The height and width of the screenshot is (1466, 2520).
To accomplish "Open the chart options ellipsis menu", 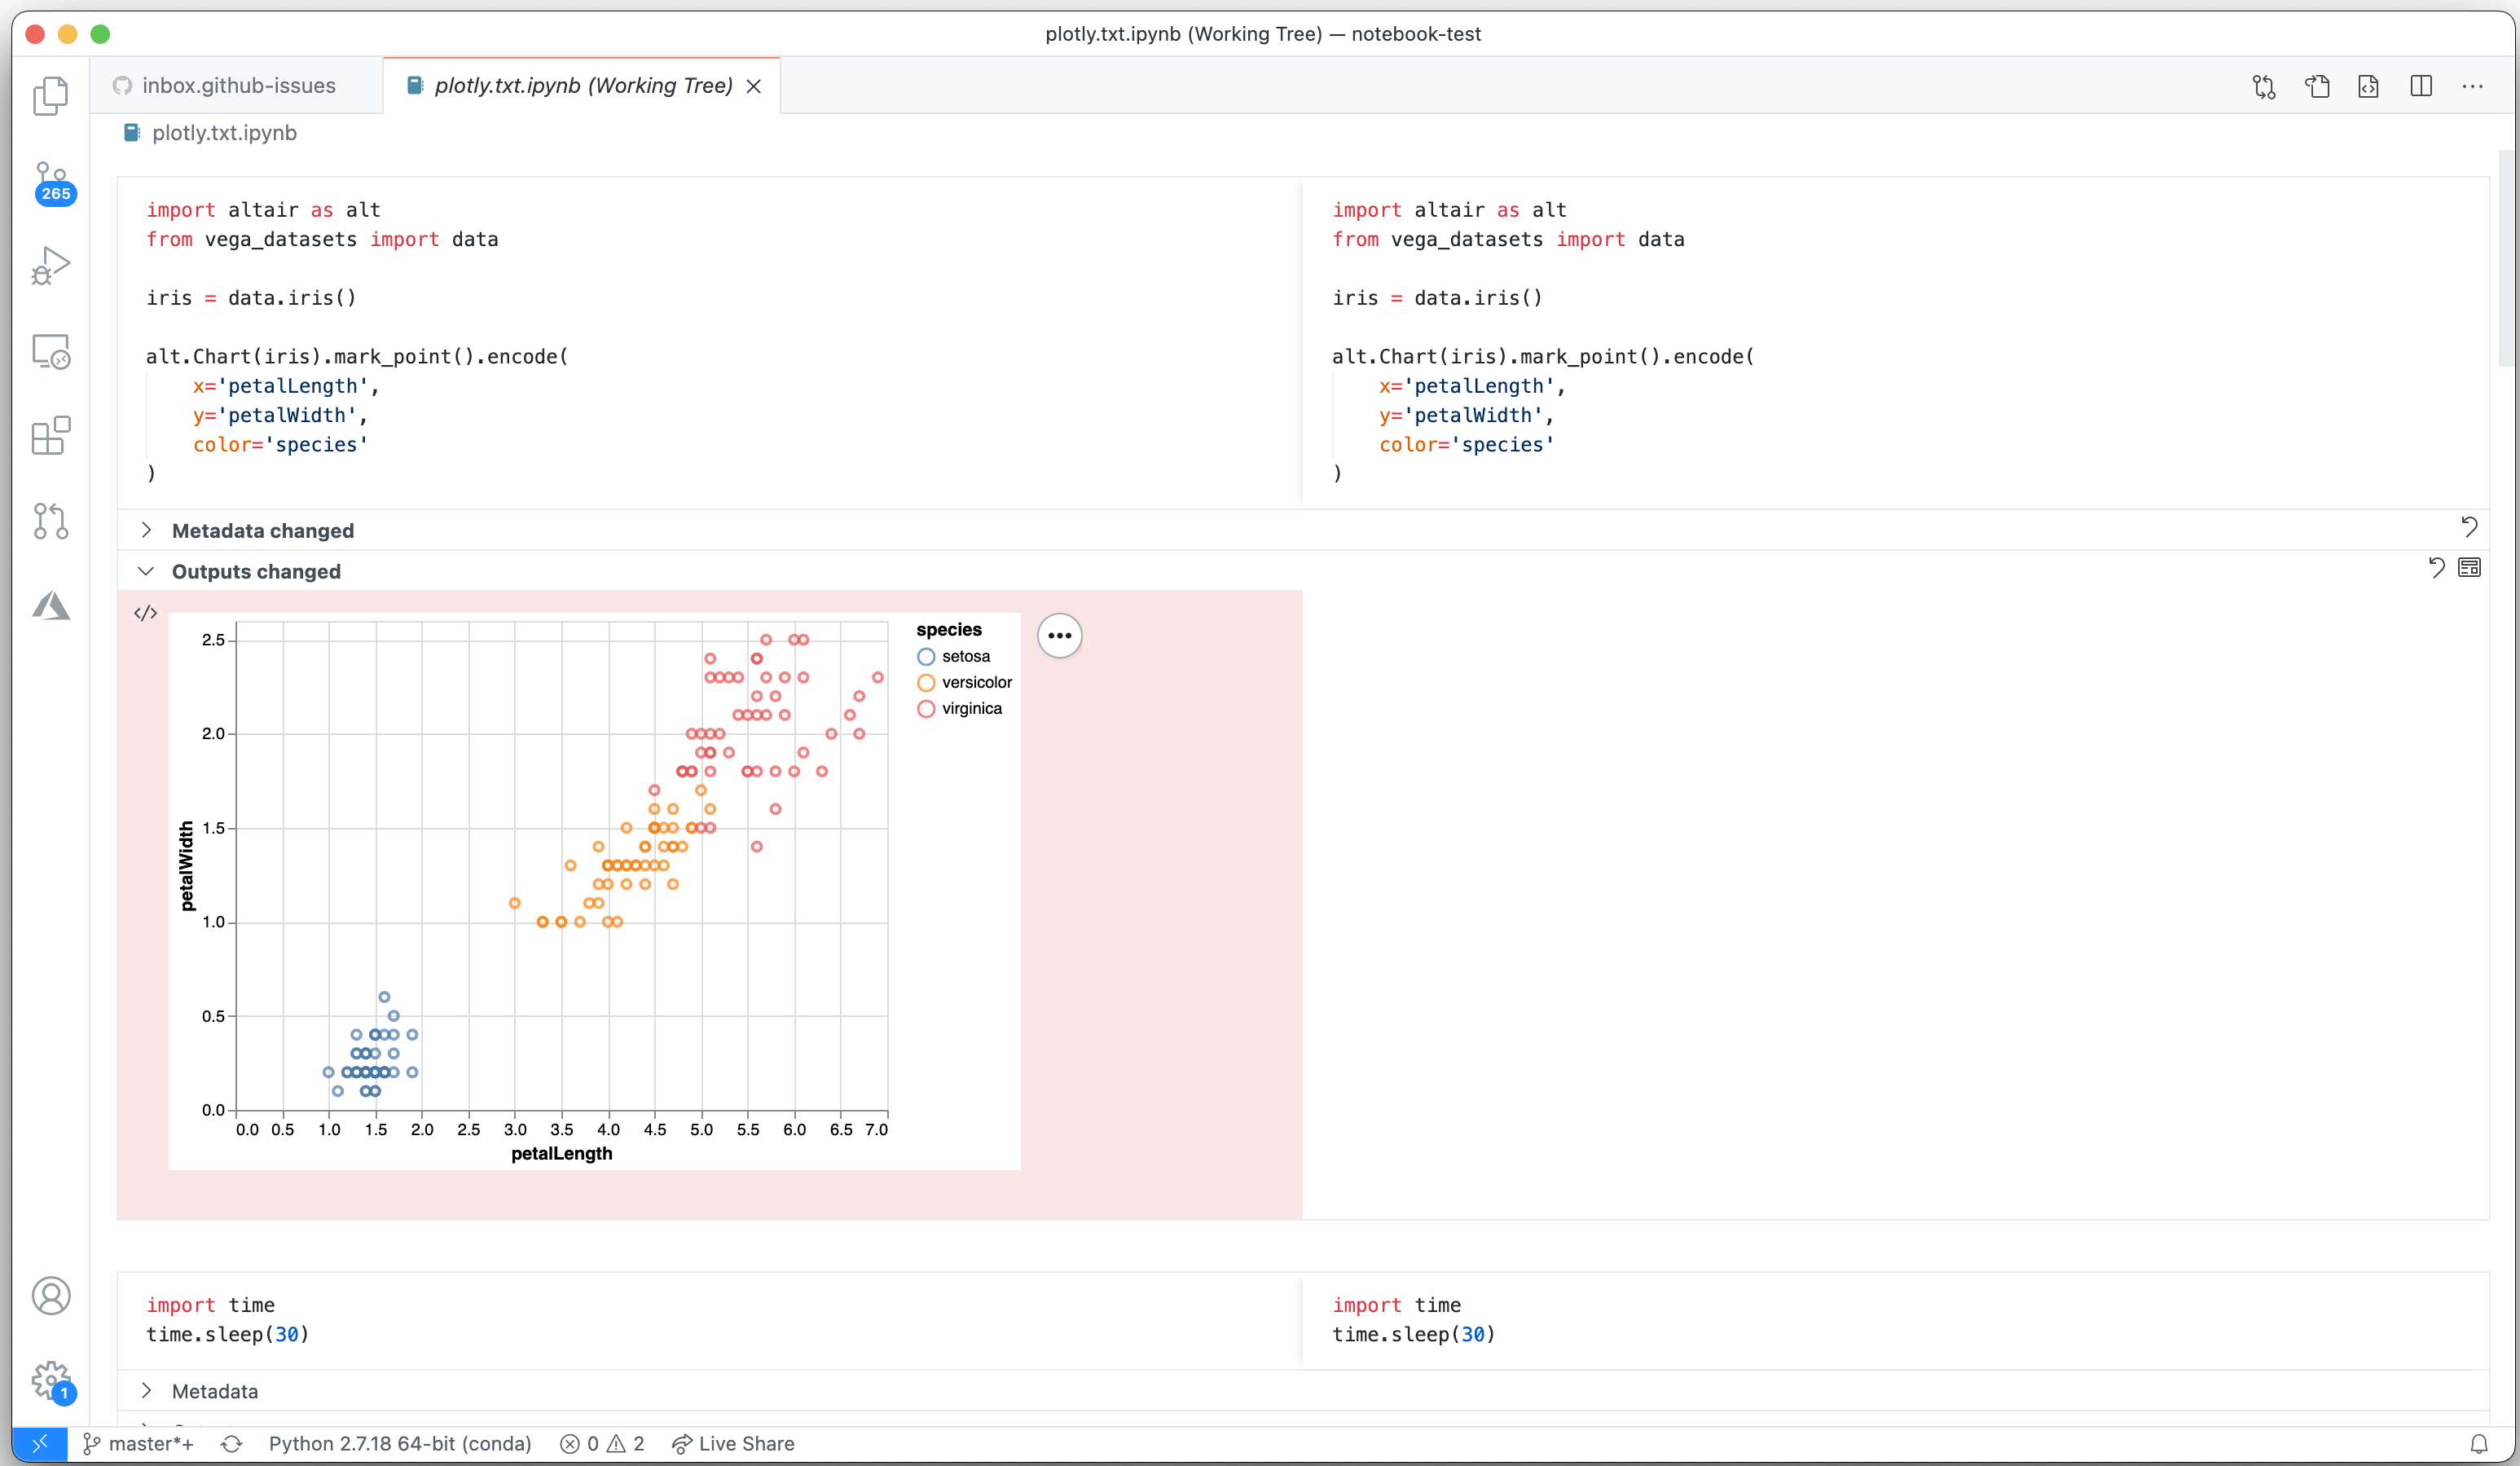I will point(1060,635).
